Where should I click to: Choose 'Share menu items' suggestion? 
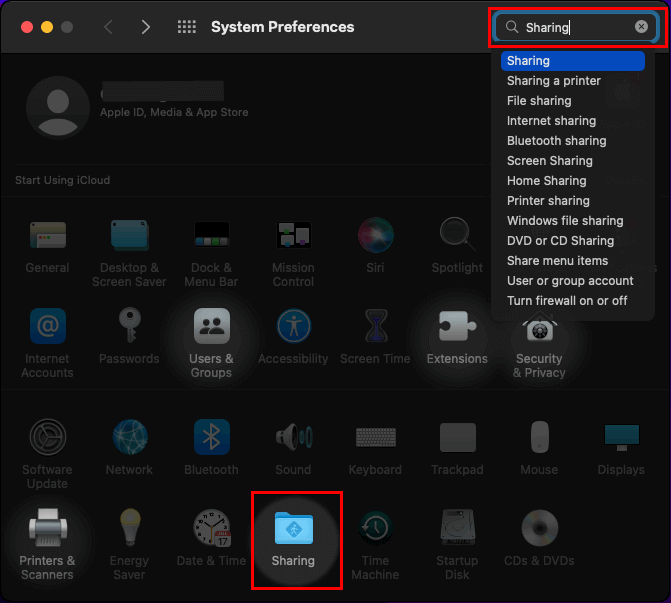pos(557,261)
